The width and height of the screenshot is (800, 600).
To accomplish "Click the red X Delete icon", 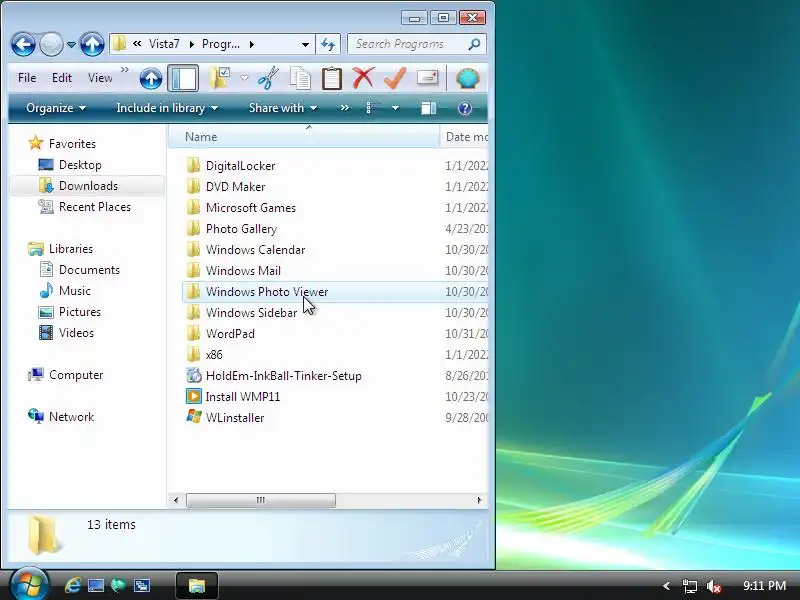I will click(363, 79).
